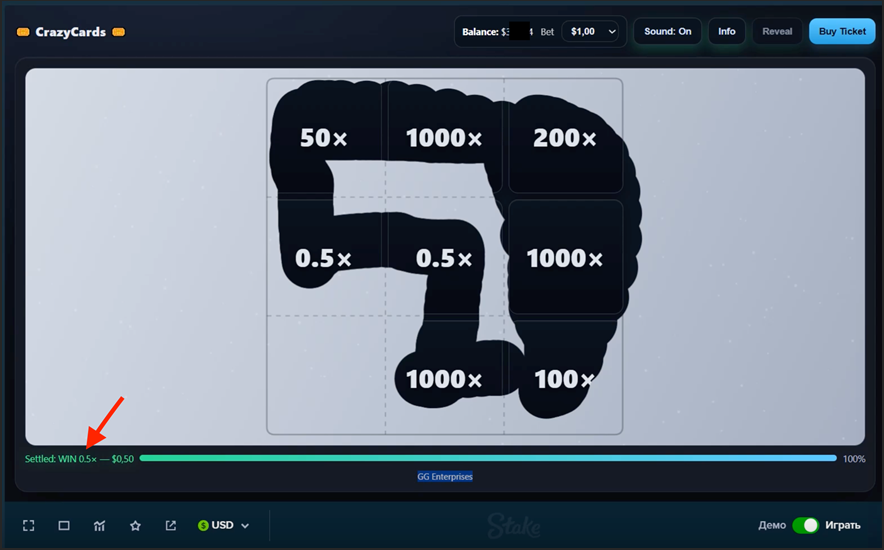Switch to theater mode with the rectangle icon

(x=64, y=525)
